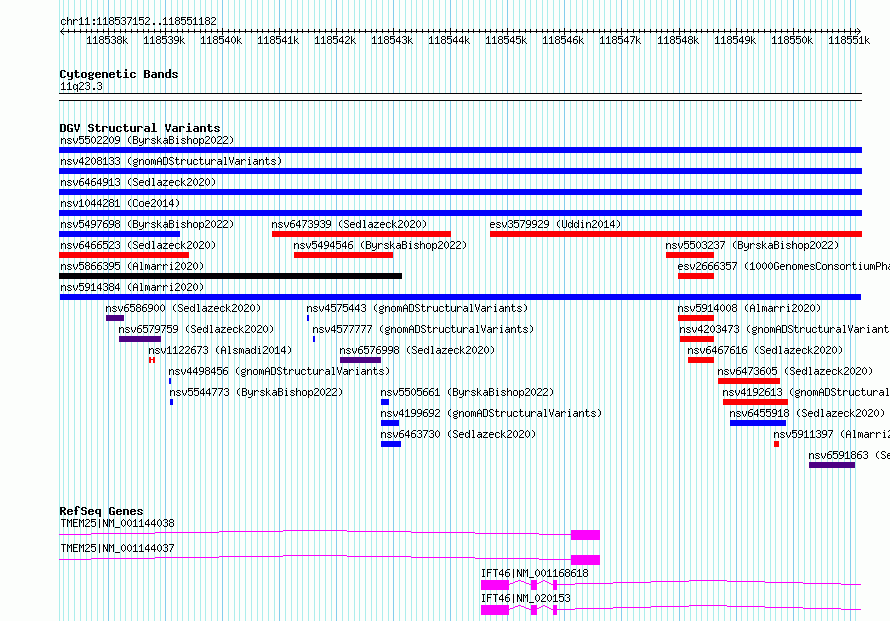Viewport: 890px width, 621px height.
Task: Click the RefSeq Genes track title
Action: (x=101, y=511)
